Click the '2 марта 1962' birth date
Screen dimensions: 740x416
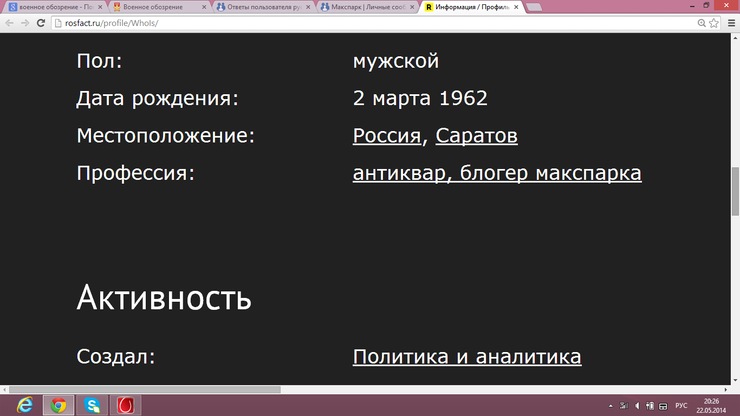coord(420,98)
